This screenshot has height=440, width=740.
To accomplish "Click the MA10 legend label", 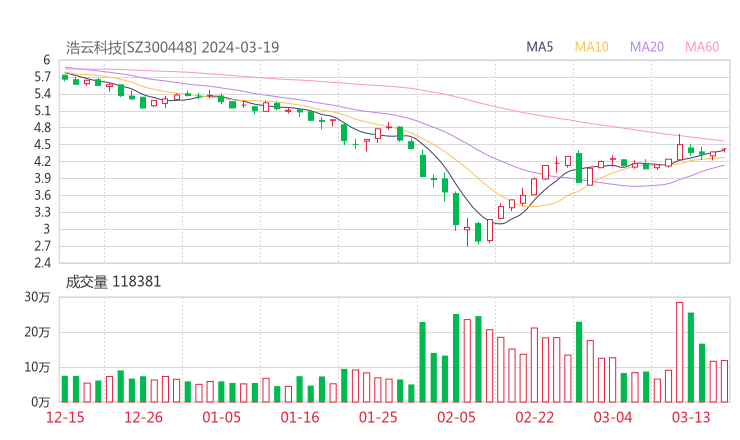I will pyautogui.click(x=591, y=47).
